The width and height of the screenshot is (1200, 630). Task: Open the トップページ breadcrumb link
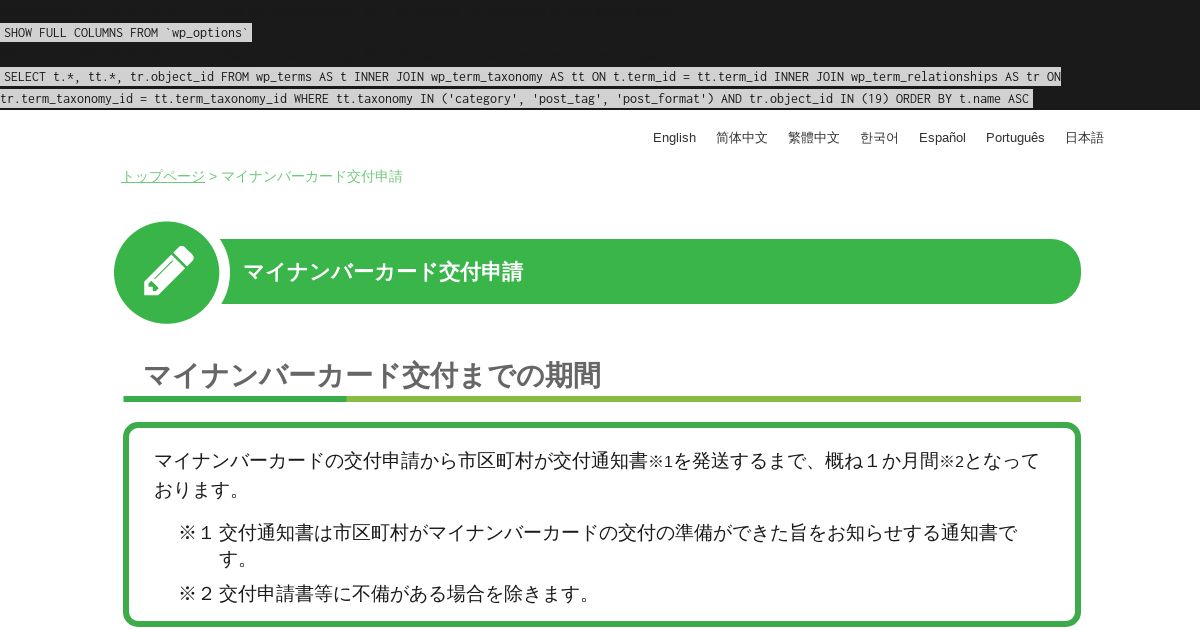(163, 176)
